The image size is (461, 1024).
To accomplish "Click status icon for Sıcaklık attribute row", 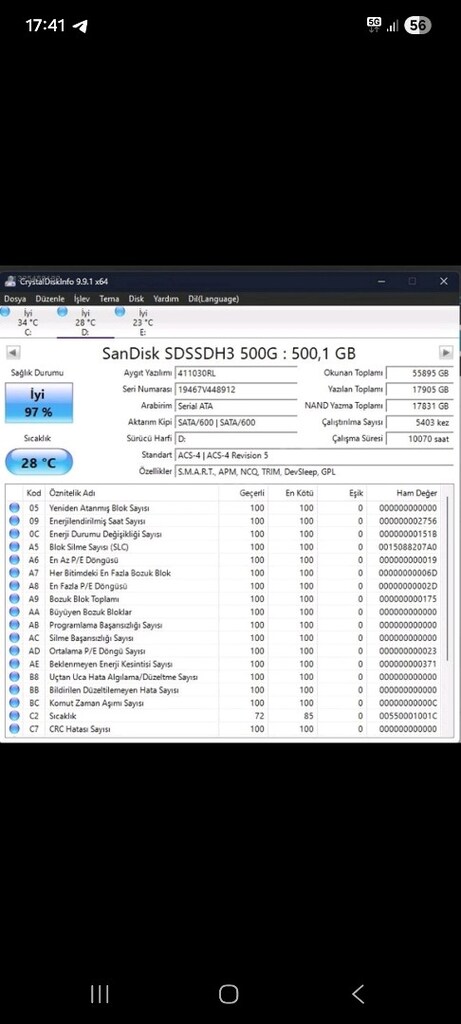I will (x=14, y=716).
